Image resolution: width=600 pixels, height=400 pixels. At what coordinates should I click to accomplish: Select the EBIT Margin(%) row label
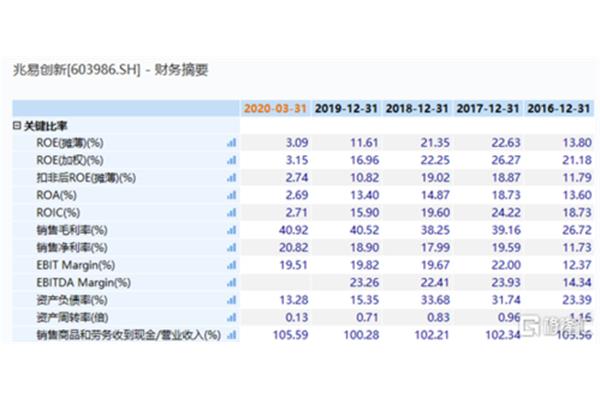point(76,265)
